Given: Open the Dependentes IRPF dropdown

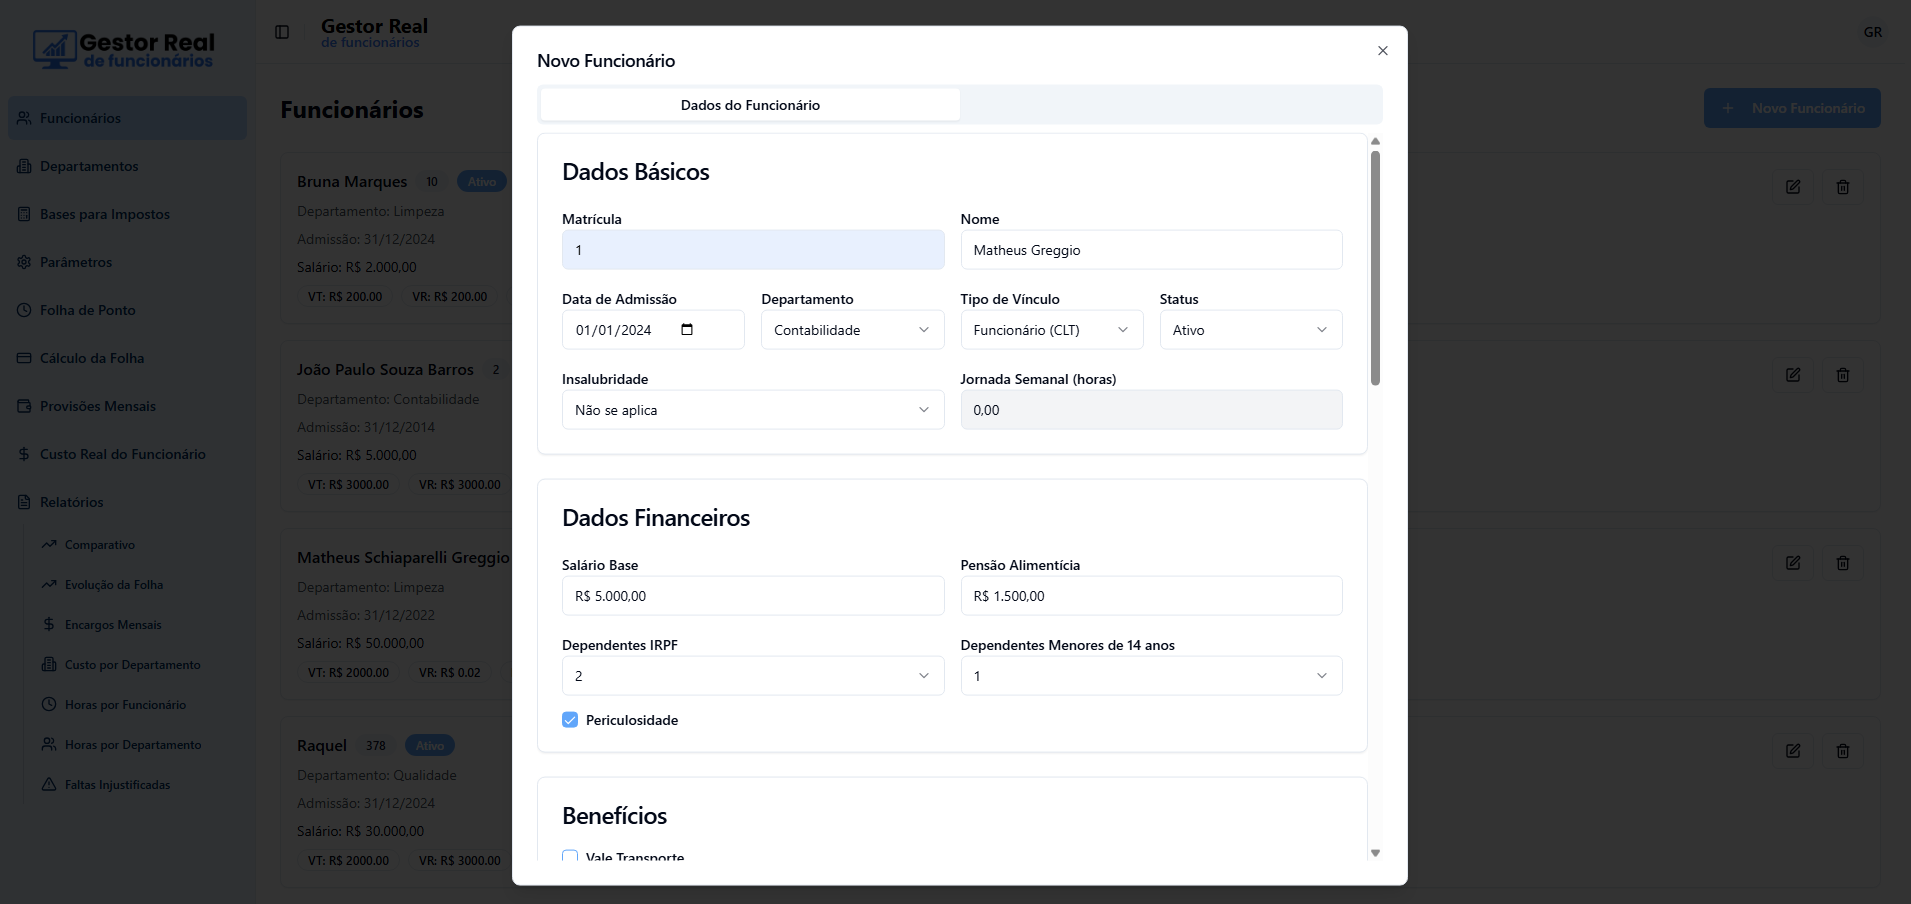Looking at the screenshot, I should coord(753,676).
